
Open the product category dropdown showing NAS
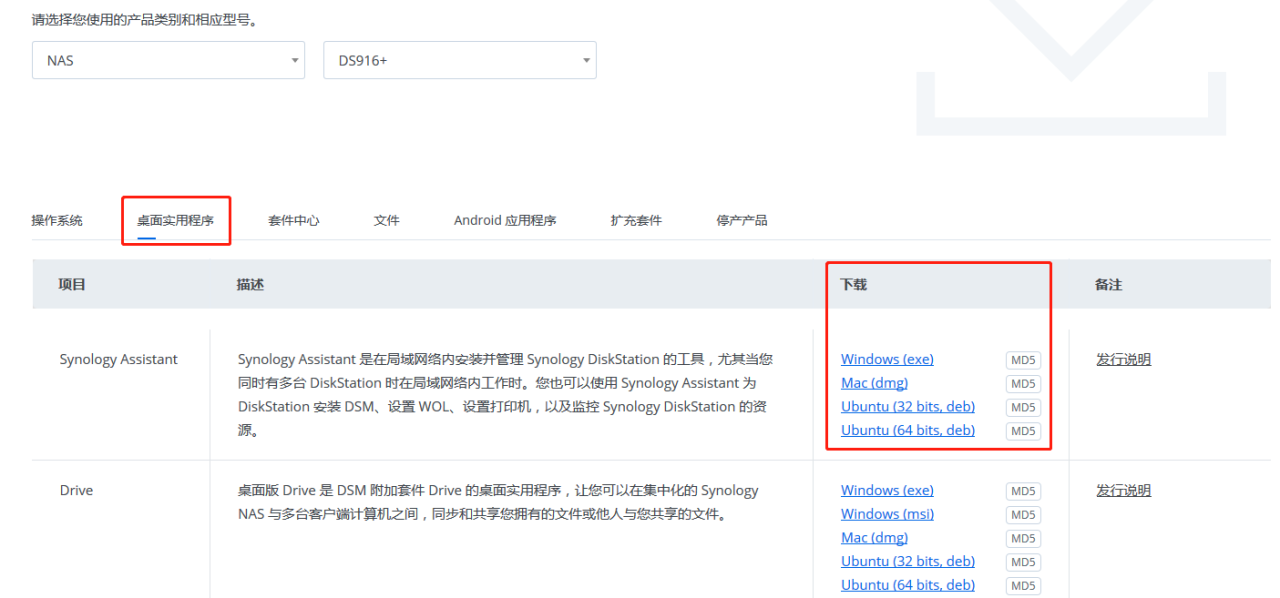[167, 60]
